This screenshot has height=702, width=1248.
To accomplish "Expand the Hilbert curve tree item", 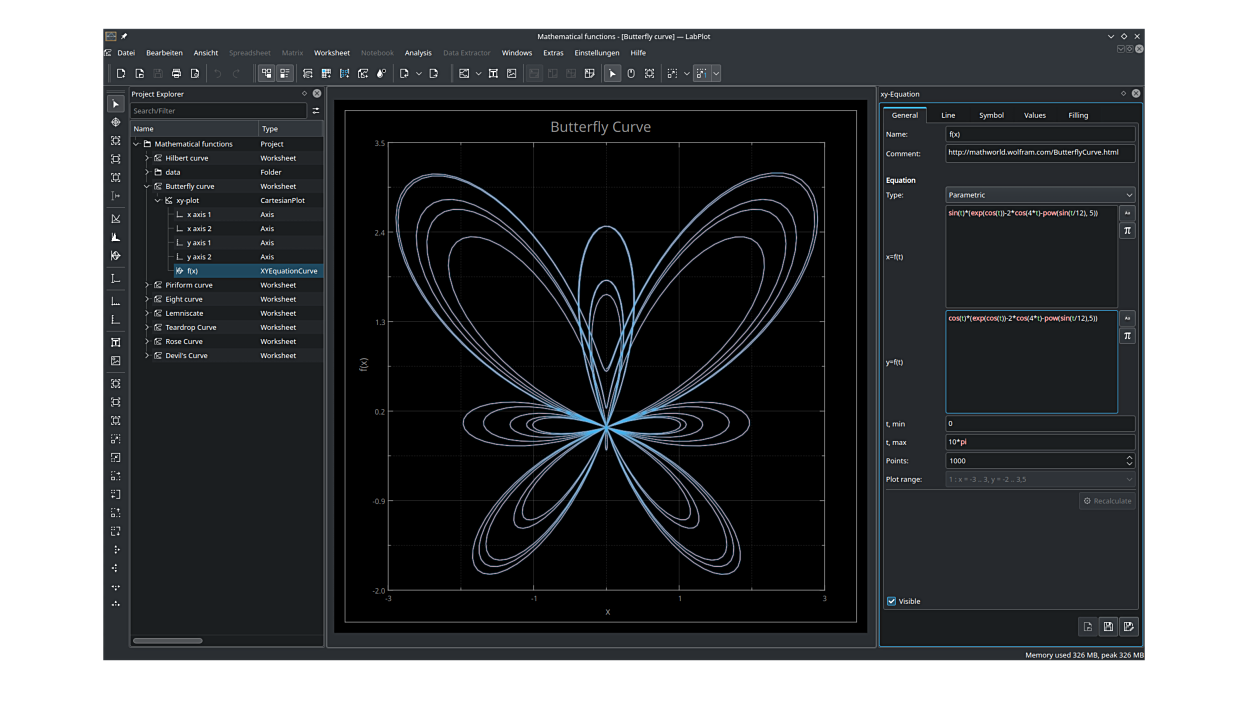I will 147,158.
